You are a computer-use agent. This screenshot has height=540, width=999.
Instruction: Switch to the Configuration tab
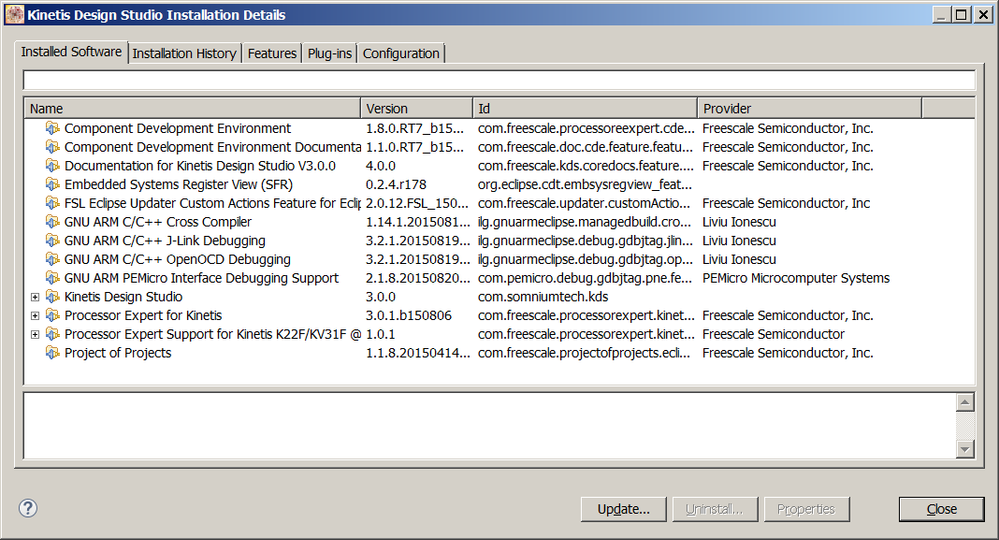[401, 53]
